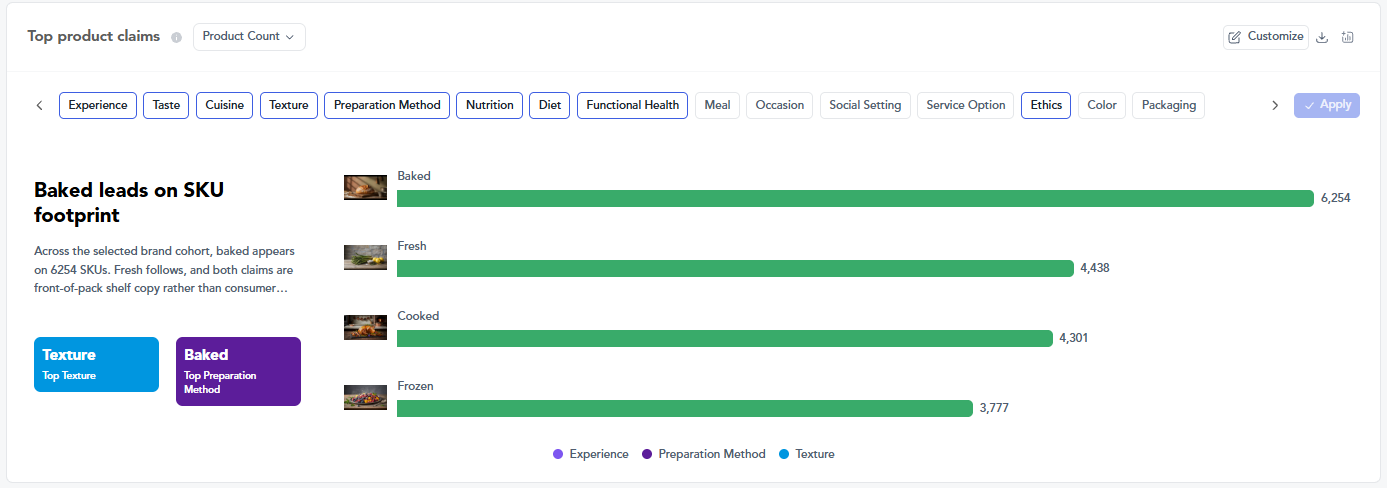The image size is (1387, 488).
Task: Open the Product Count dropdown
Action: (249, 37)
